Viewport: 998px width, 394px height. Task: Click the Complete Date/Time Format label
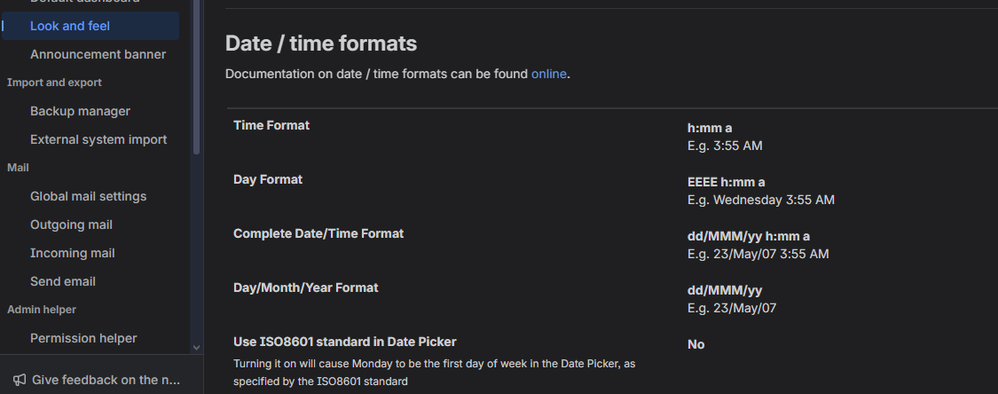(x=318, y=234)
